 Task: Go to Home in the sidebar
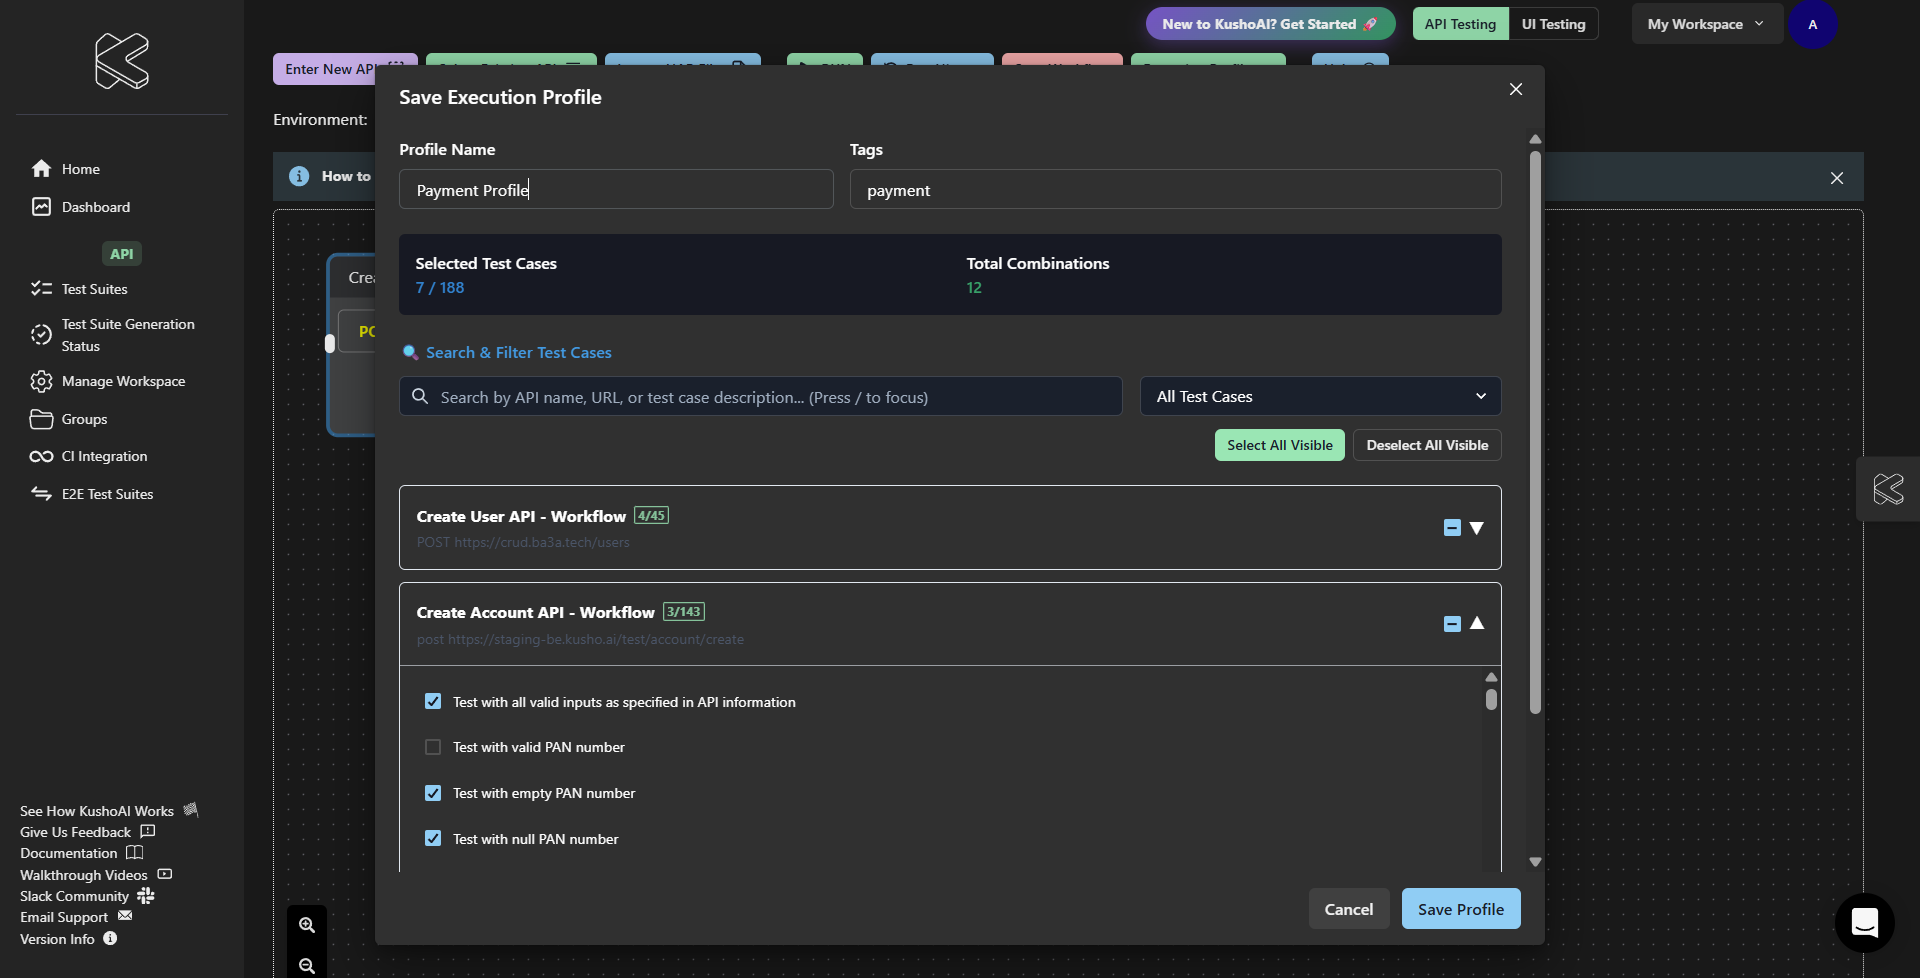click(x=80, y=169)
